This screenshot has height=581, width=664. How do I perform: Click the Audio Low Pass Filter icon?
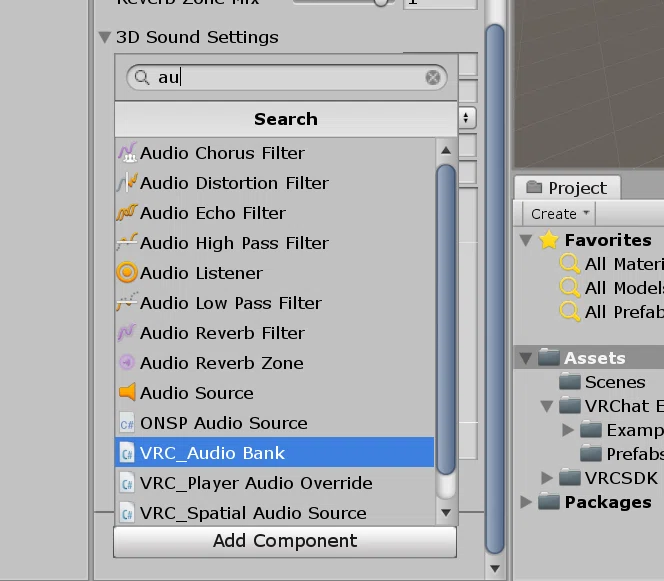(127, 303)
